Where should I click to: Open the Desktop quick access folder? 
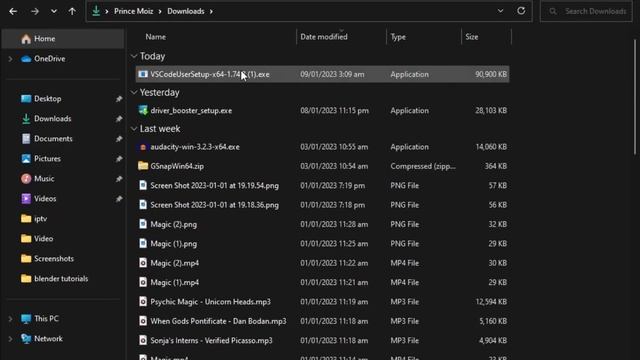48,99
